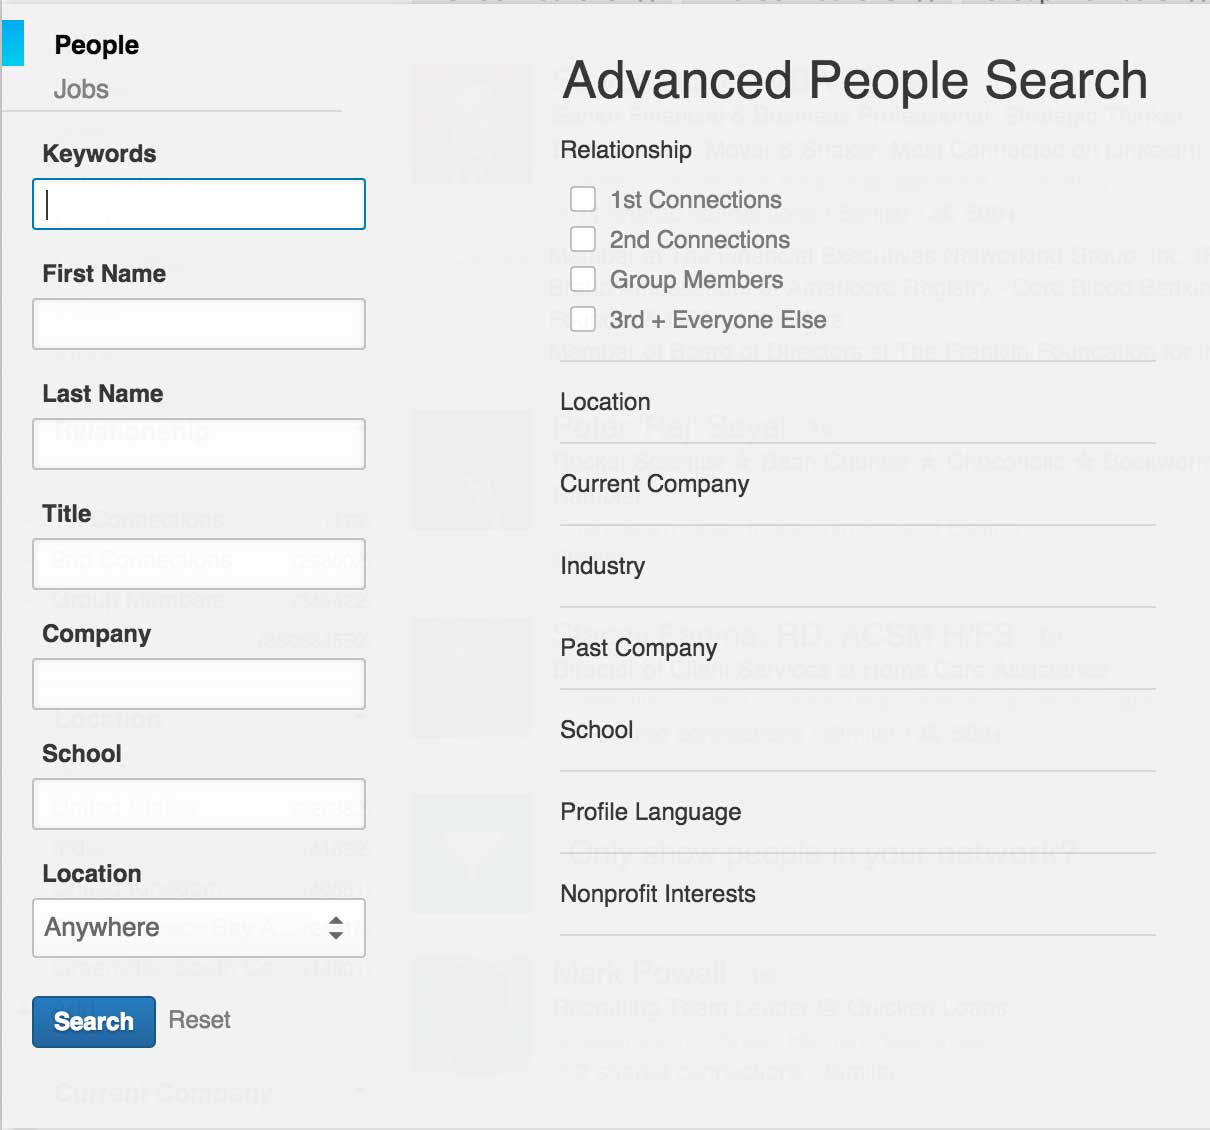1210x1130 pixels.
Task: Focus the First Name field
Action: click(198, 324)
